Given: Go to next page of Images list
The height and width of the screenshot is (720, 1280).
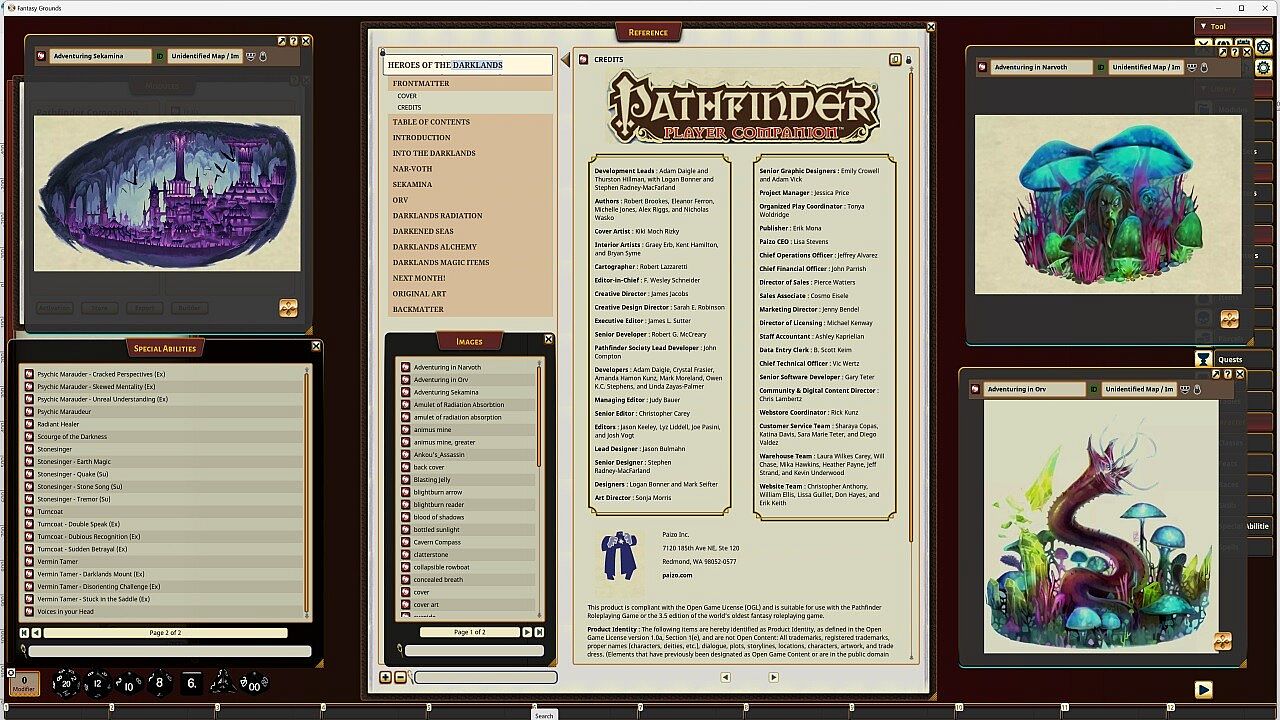Looking at the screenshot, I should (x=527, y=632).
